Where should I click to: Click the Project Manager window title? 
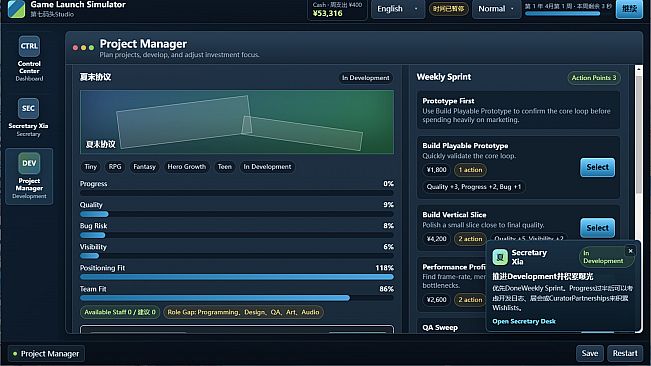(143, 44)
